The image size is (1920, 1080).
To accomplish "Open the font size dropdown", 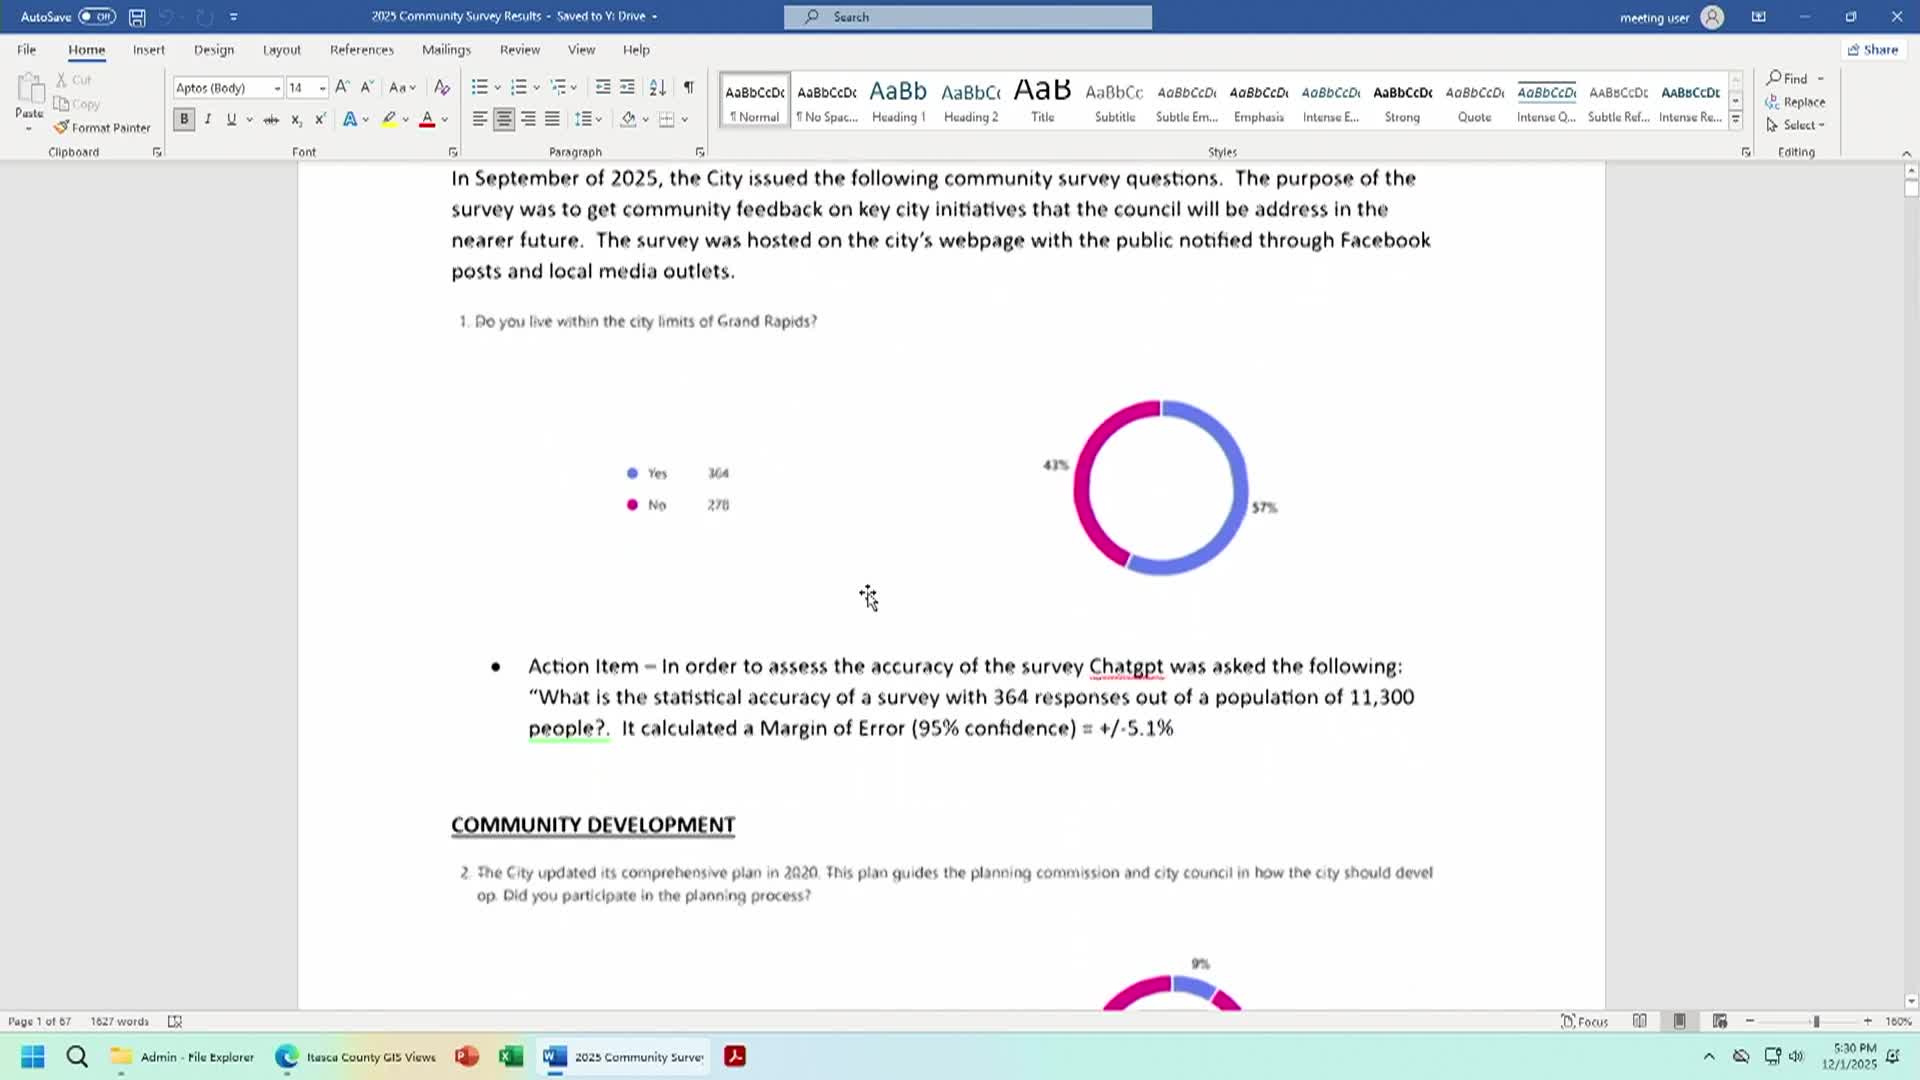I will [322, 88].
